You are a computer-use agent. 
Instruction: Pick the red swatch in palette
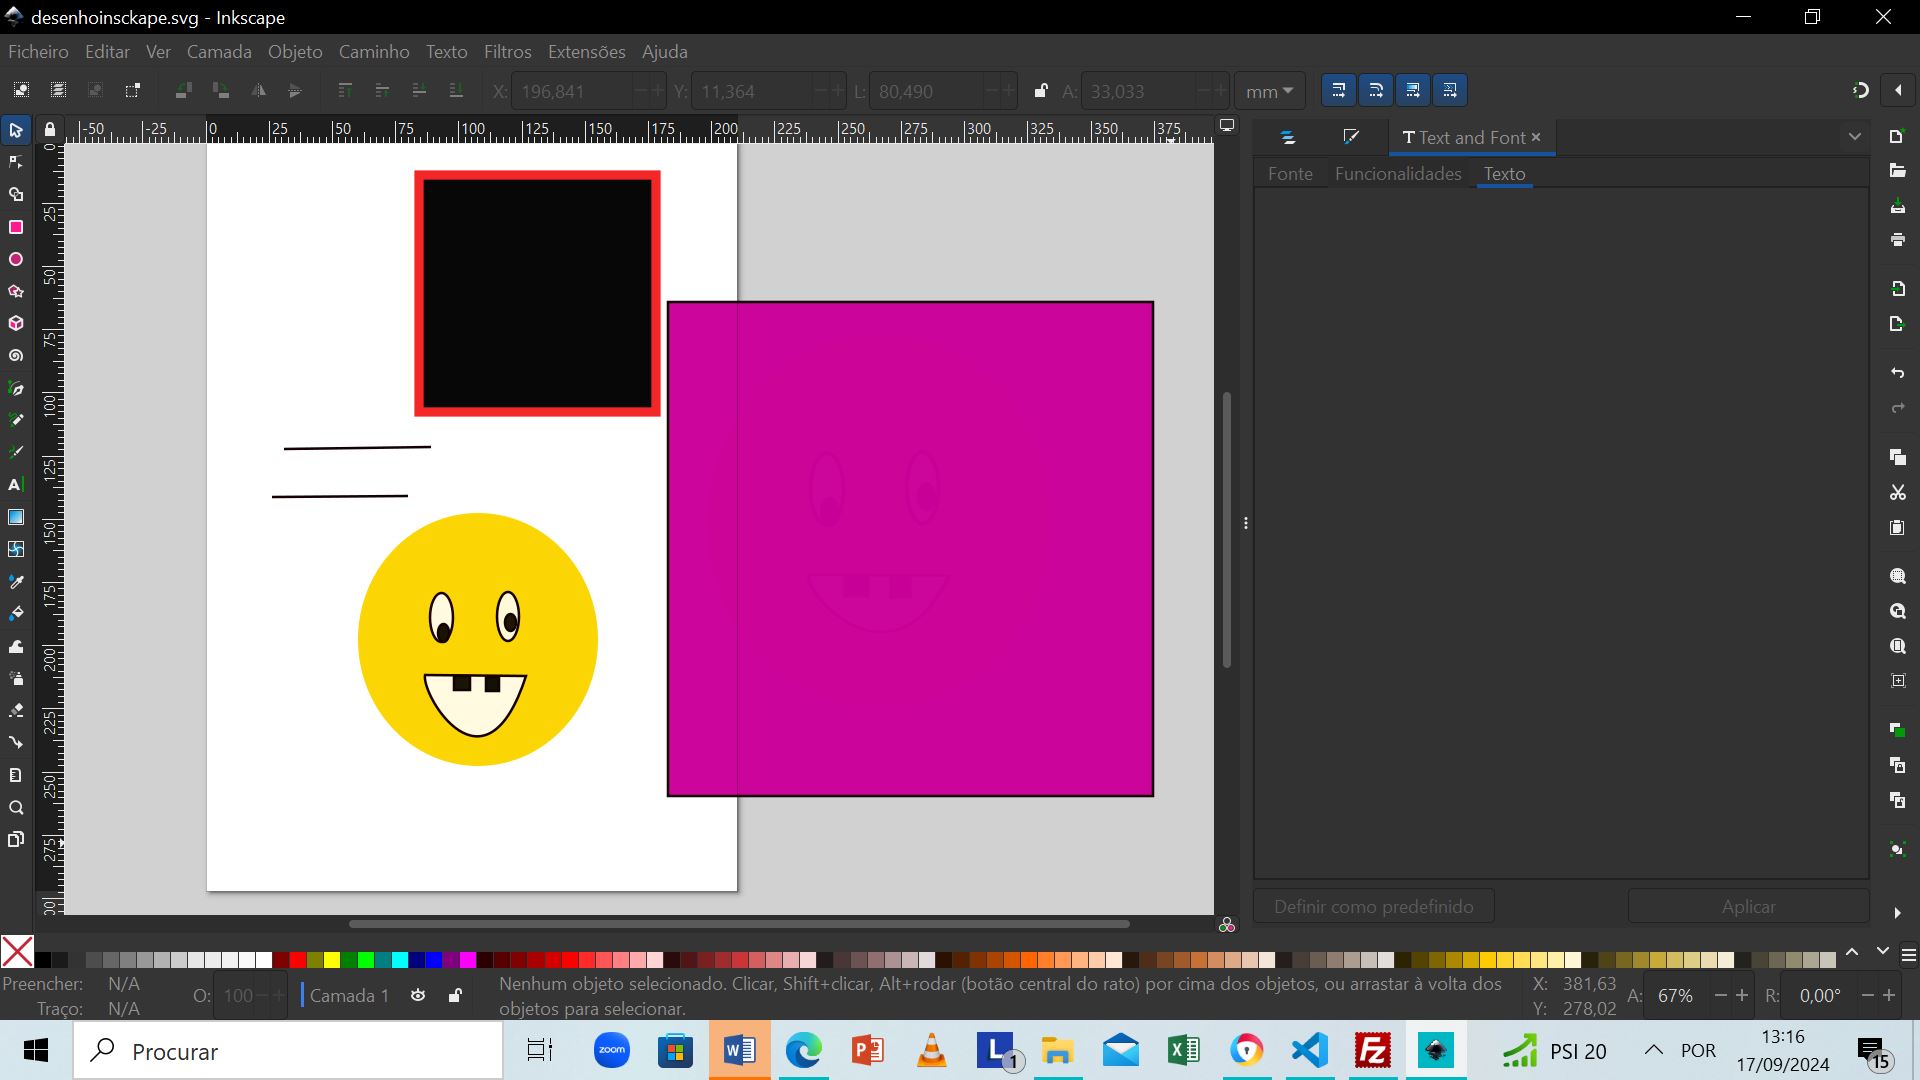click(298, 960)
